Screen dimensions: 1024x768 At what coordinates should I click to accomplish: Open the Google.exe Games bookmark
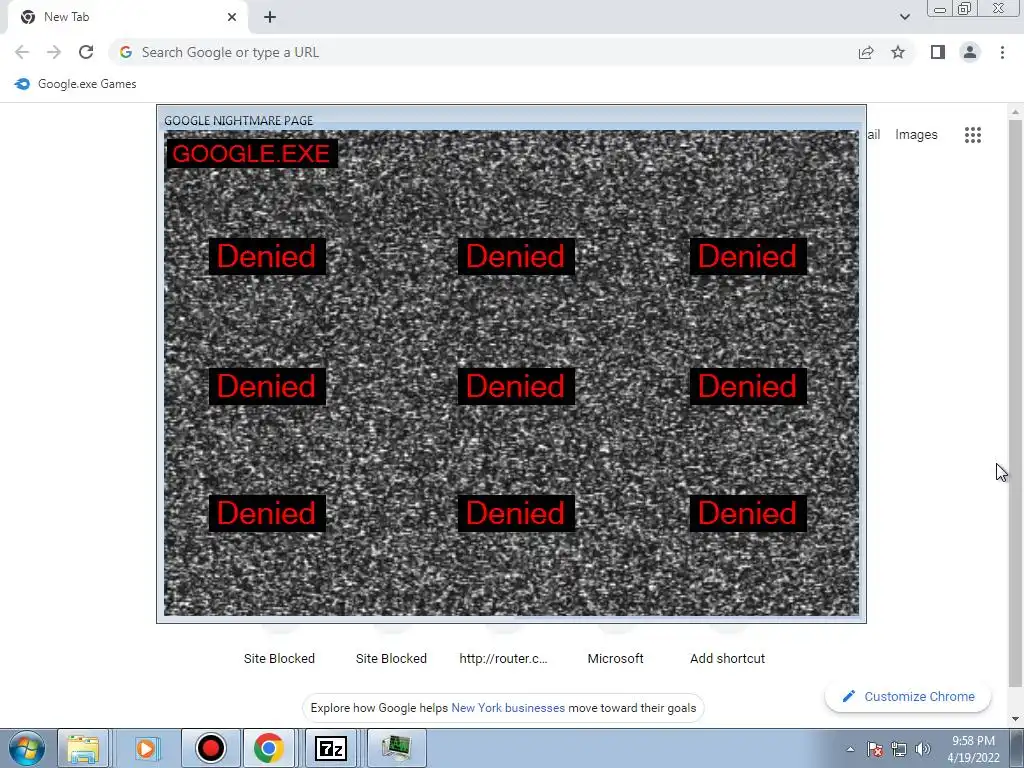[x=76, y=84]
